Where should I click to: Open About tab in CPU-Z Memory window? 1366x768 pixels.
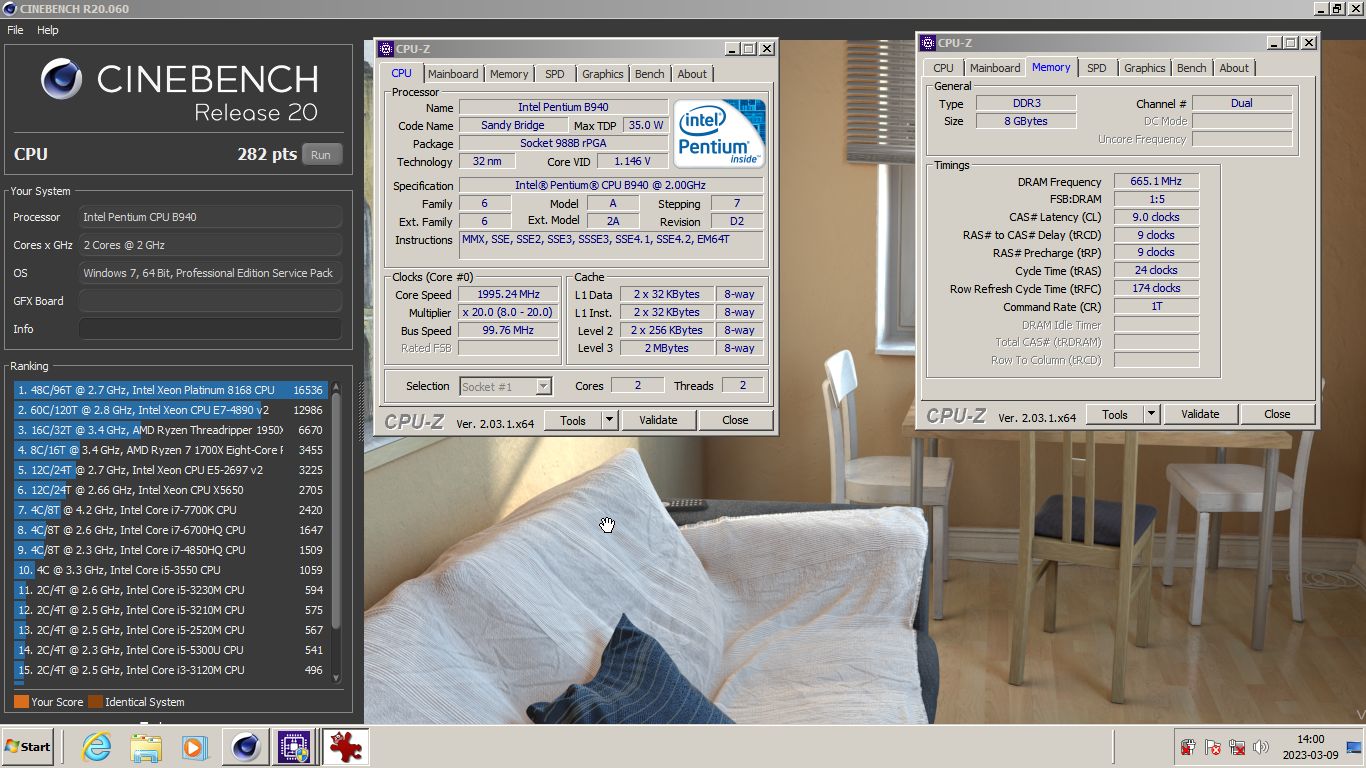pyautogui.click(x=1234, y=68)
